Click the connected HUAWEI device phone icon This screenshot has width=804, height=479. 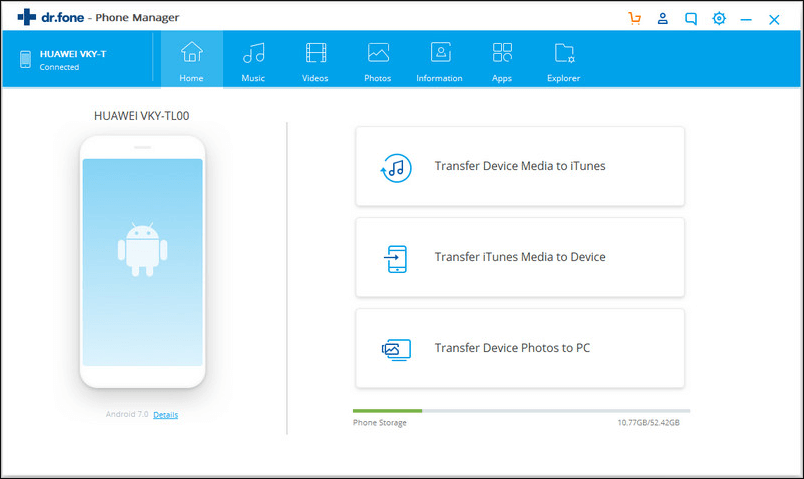tap(26, 60)
